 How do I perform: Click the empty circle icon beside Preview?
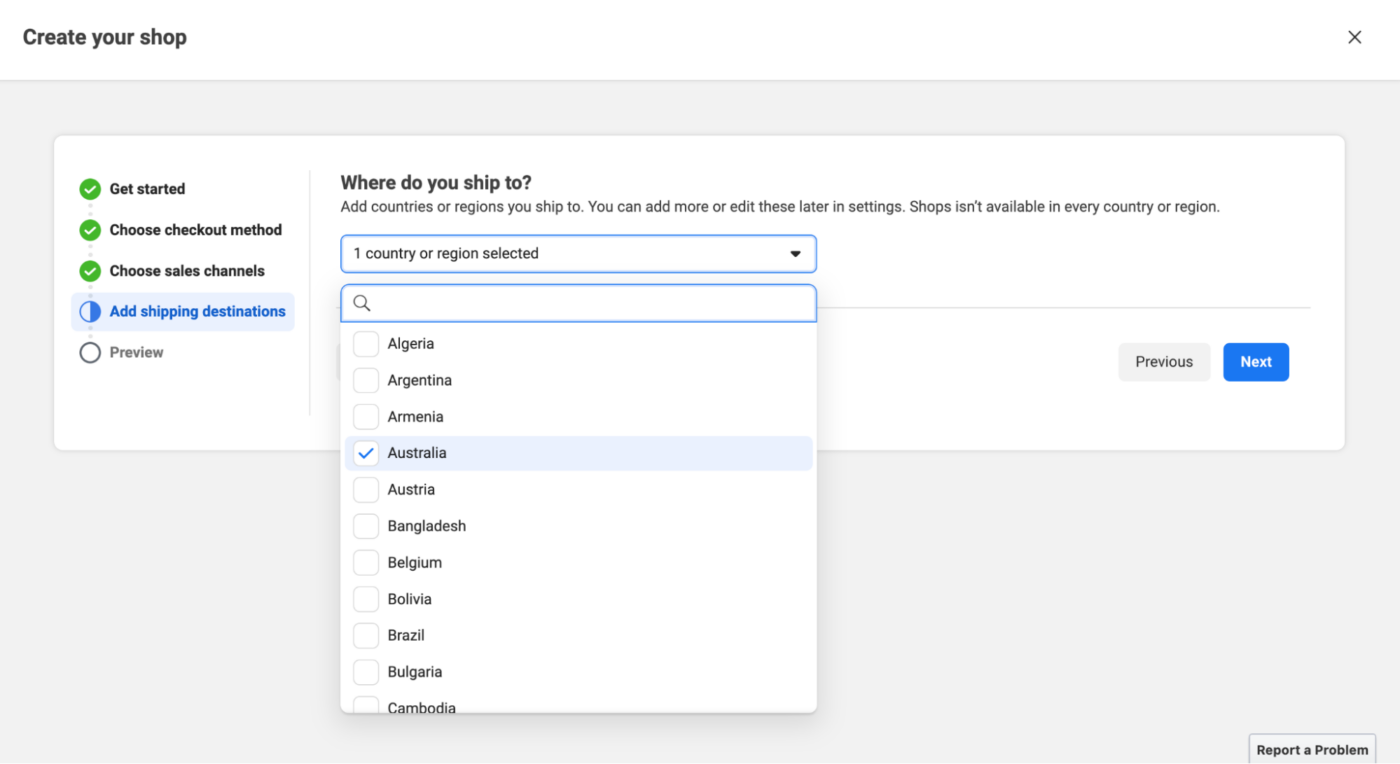pos(89,352)
